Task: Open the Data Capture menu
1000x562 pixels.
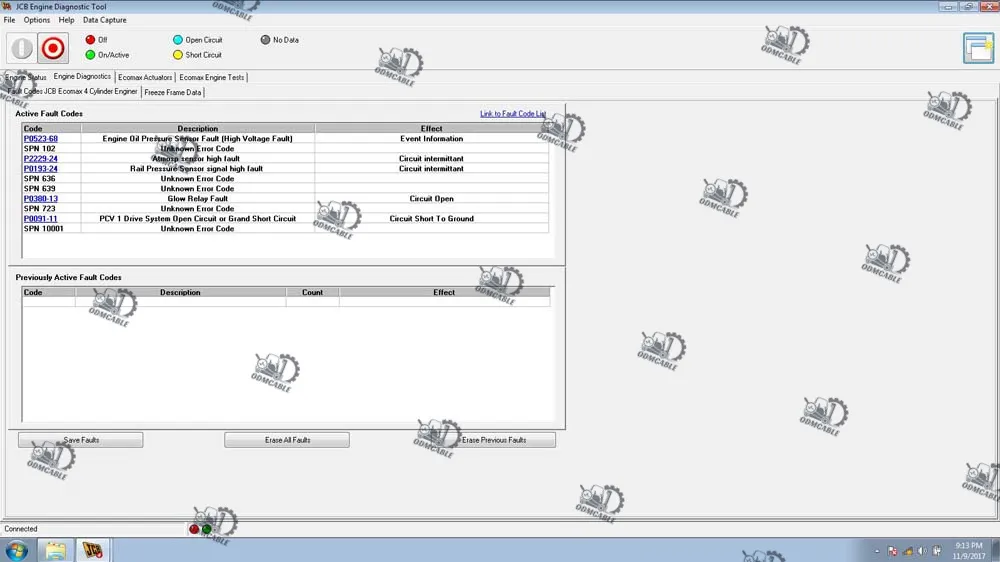Action: pos(104,20)
